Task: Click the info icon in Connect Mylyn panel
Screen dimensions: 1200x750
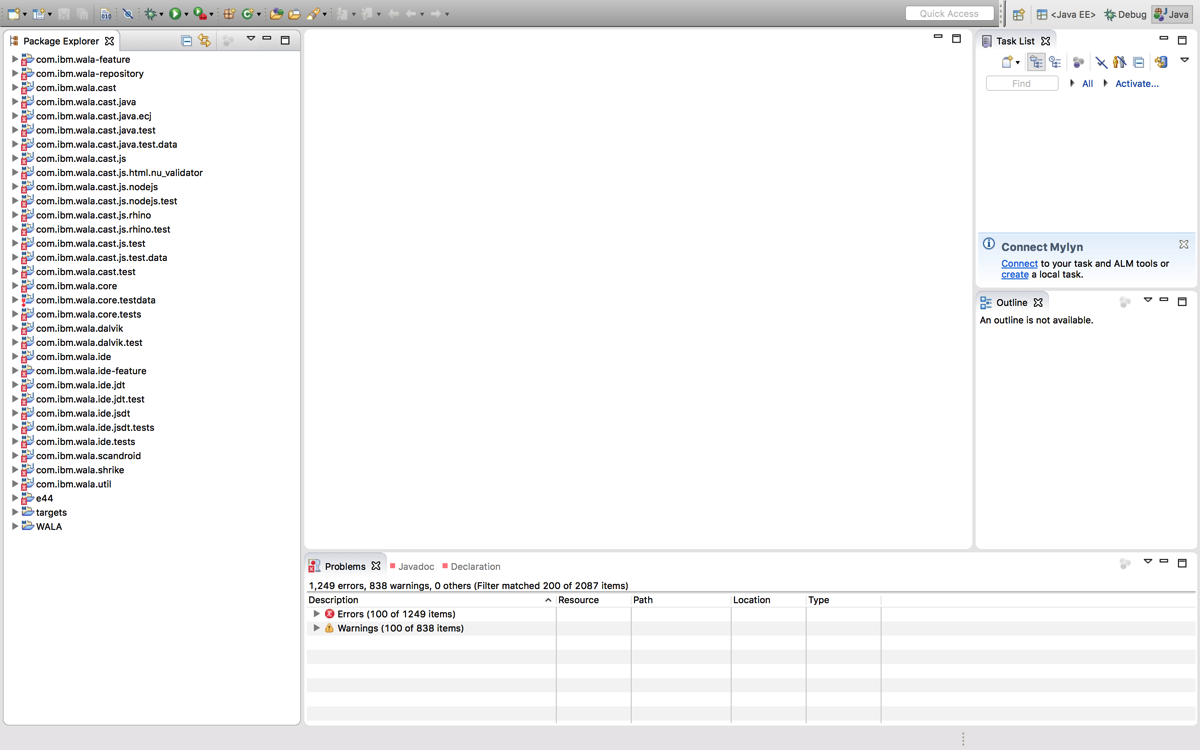Action: [989, 244]
